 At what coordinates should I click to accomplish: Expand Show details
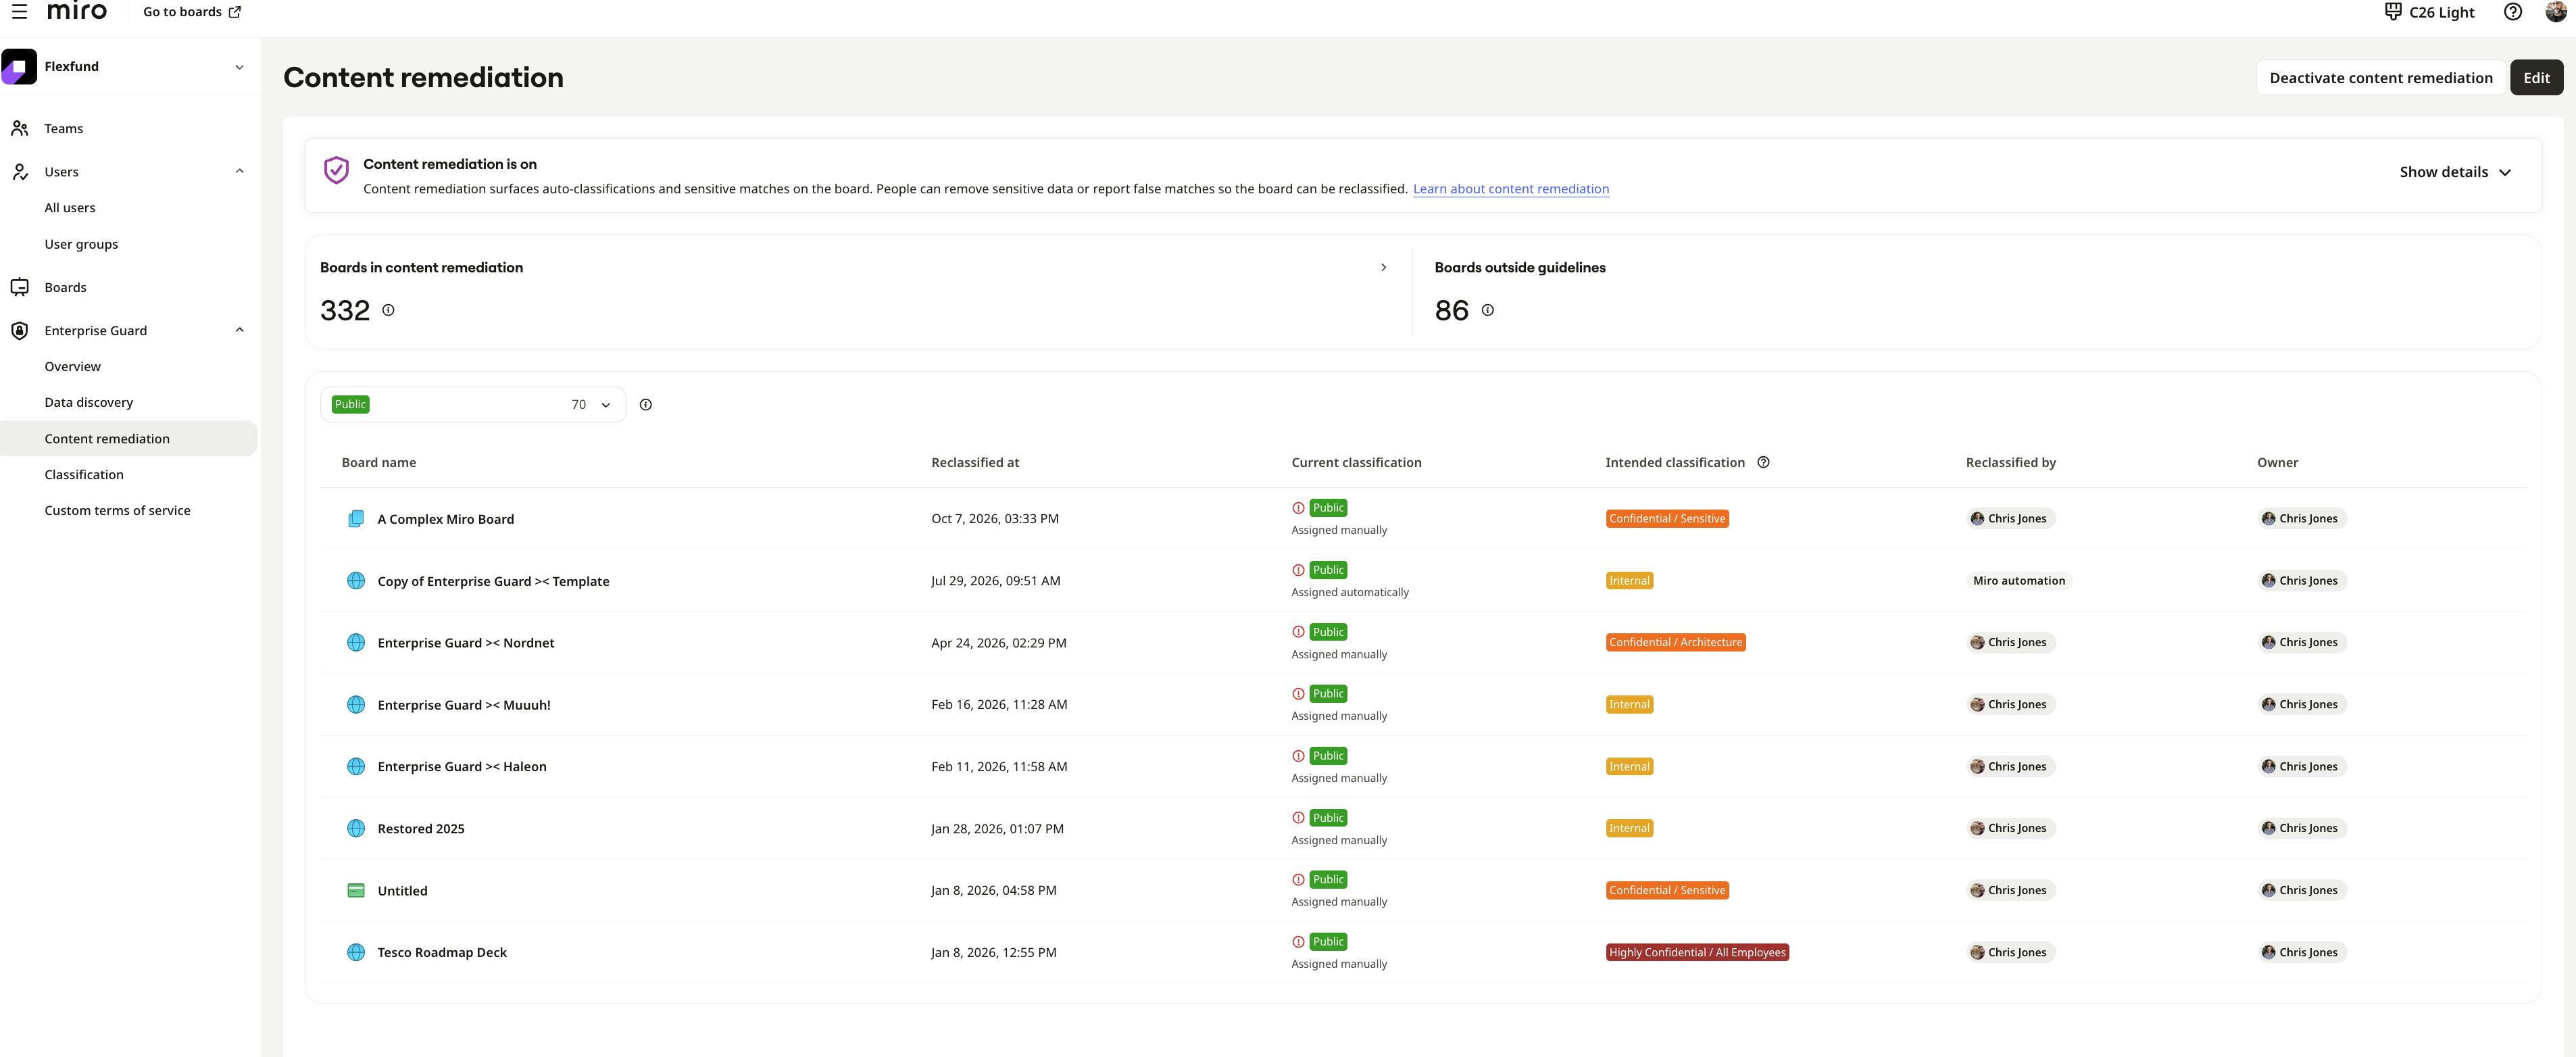[2455, 172]
